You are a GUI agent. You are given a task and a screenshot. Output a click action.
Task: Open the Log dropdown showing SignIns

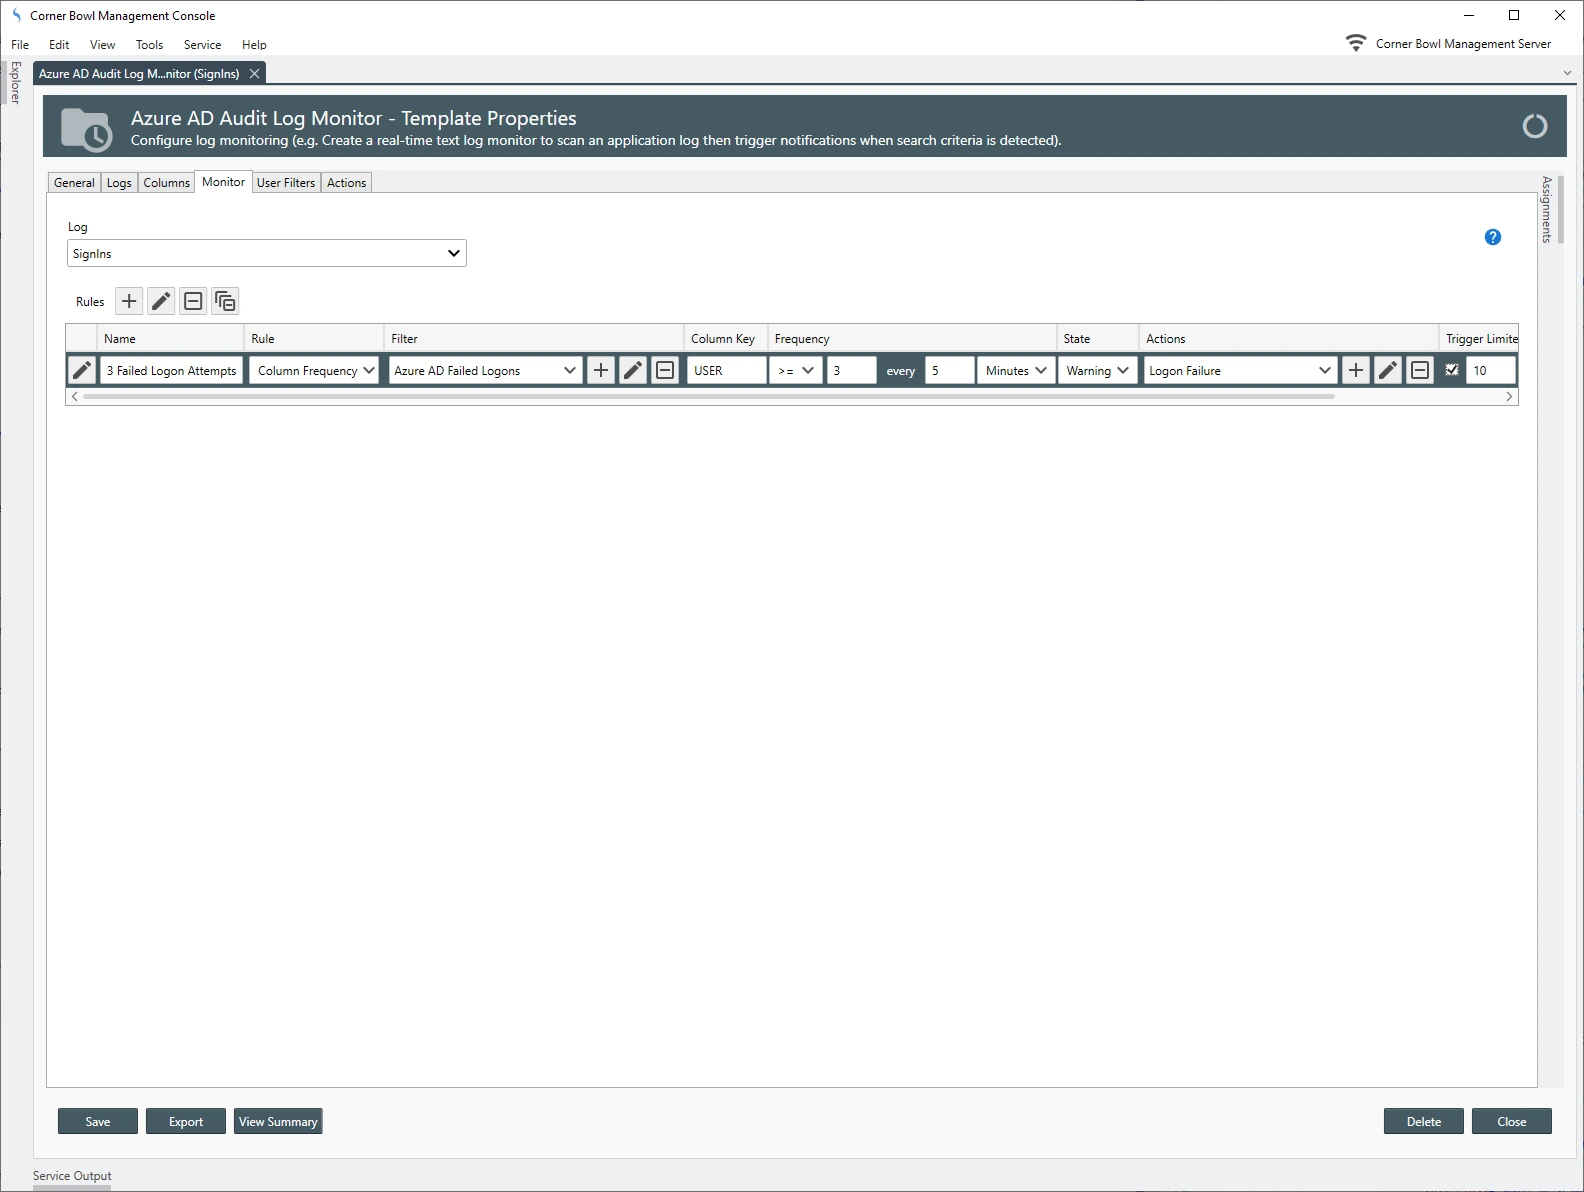[x=266, y=254]
